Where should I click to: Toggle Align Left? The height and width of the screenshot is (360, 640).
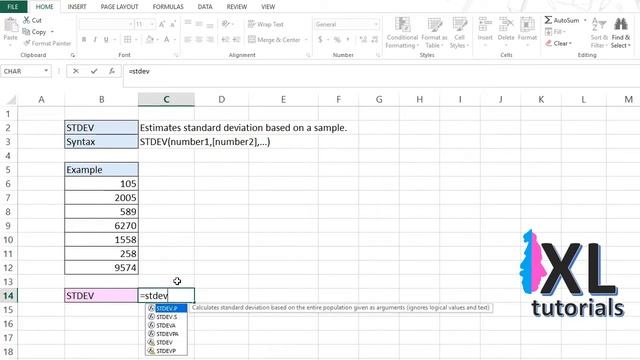(188, 40)
